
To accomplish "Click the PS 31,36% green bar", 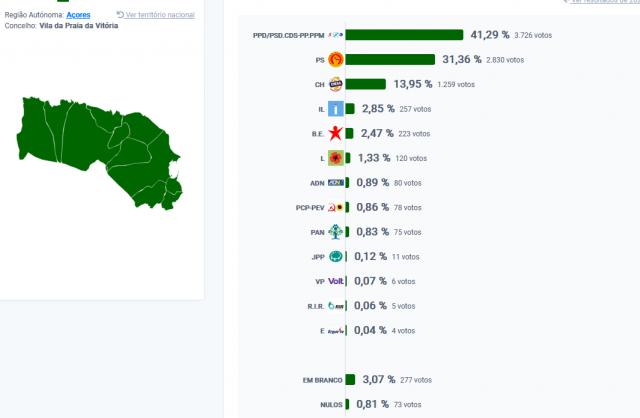I will [x=390, y=60].
